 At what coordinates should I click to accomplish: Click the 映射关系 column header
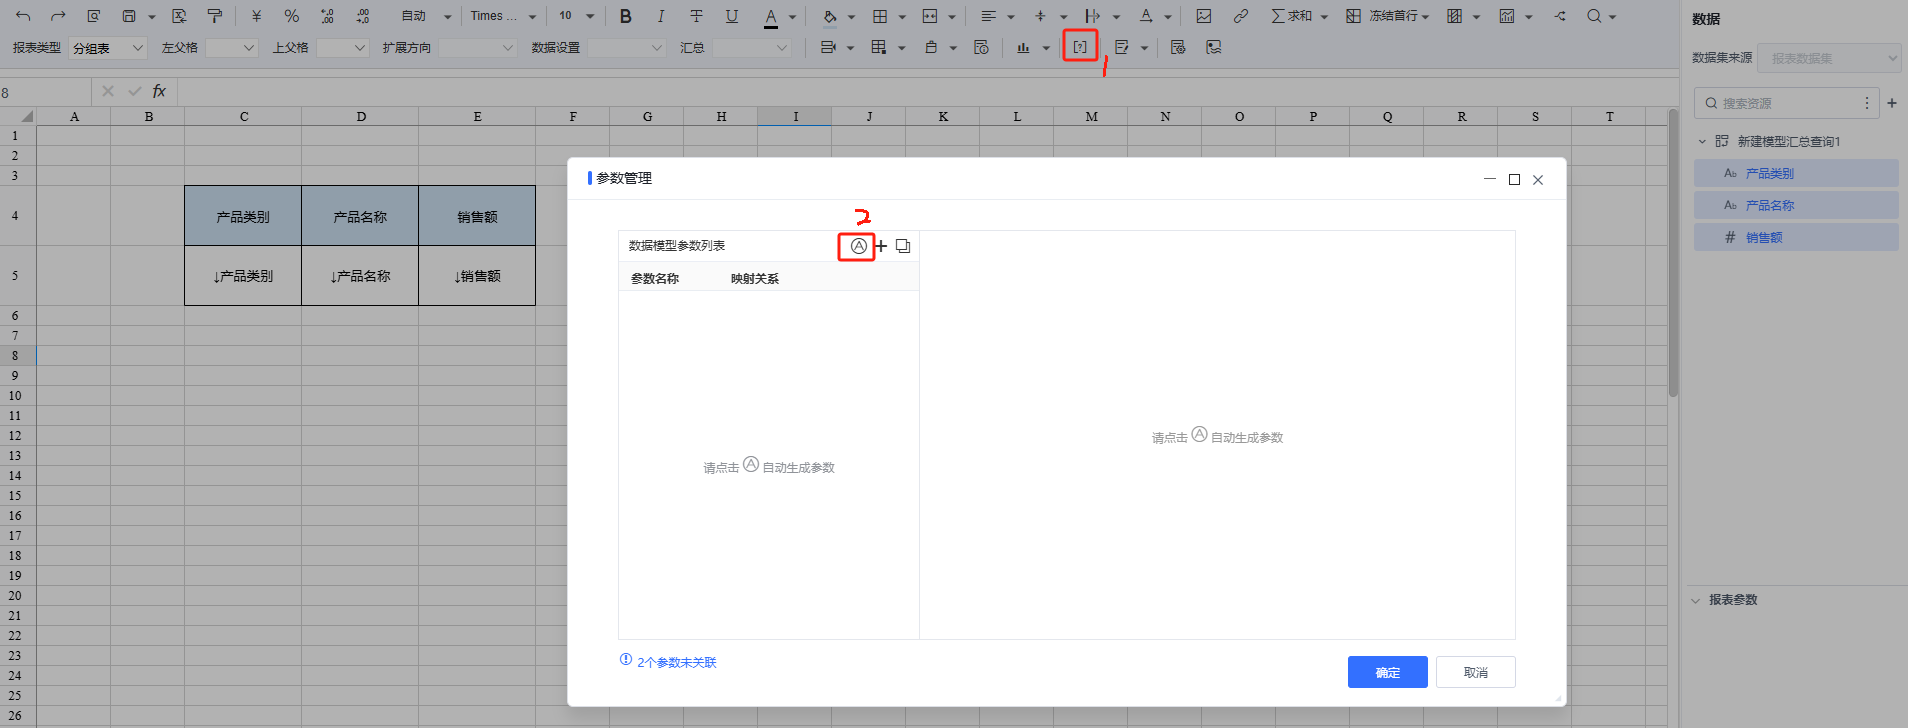(x=755, y=279)
